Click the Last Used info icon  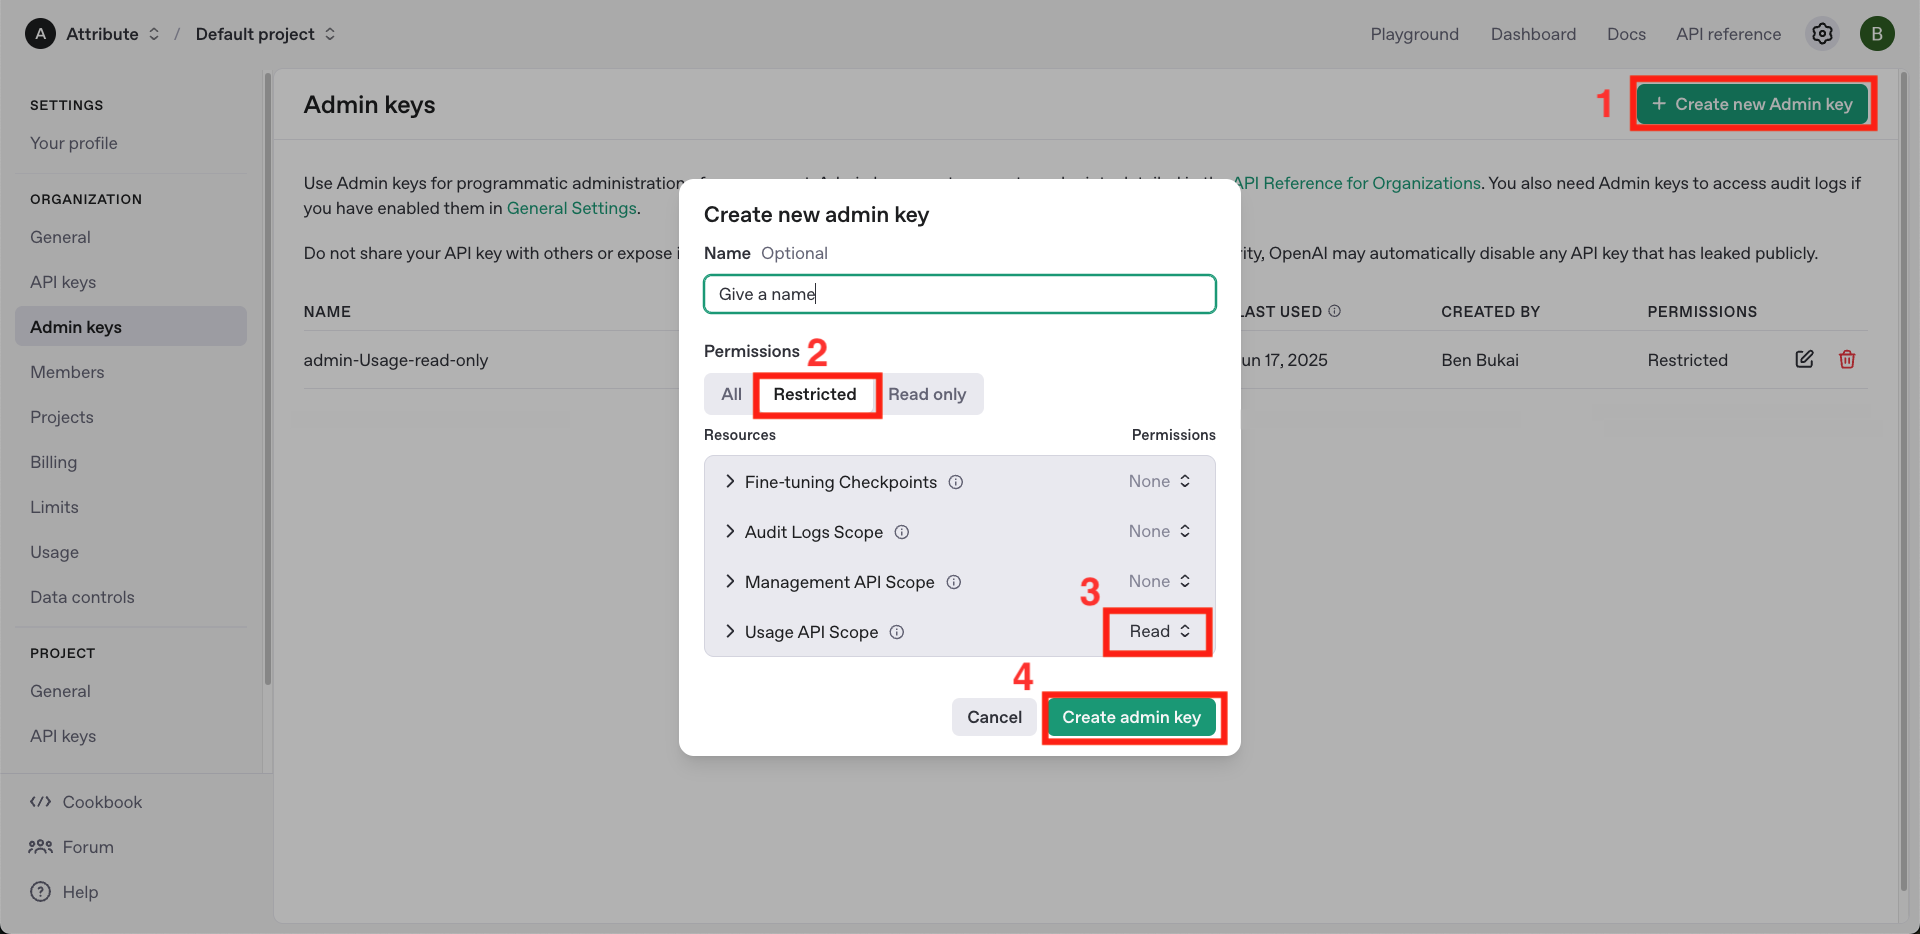(x=1334, y=311)
